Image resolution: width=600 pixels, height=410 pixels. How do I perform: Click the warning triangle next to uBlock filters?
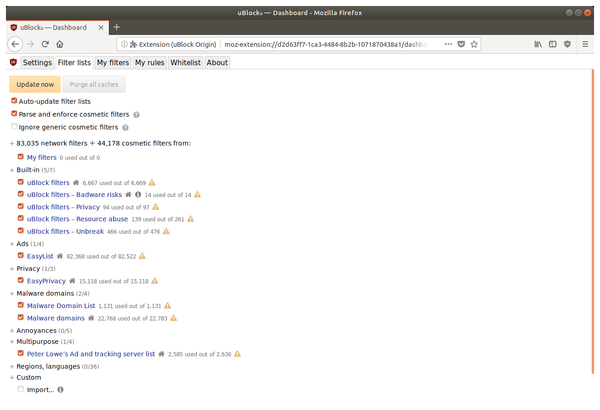(x=152, y=183)
